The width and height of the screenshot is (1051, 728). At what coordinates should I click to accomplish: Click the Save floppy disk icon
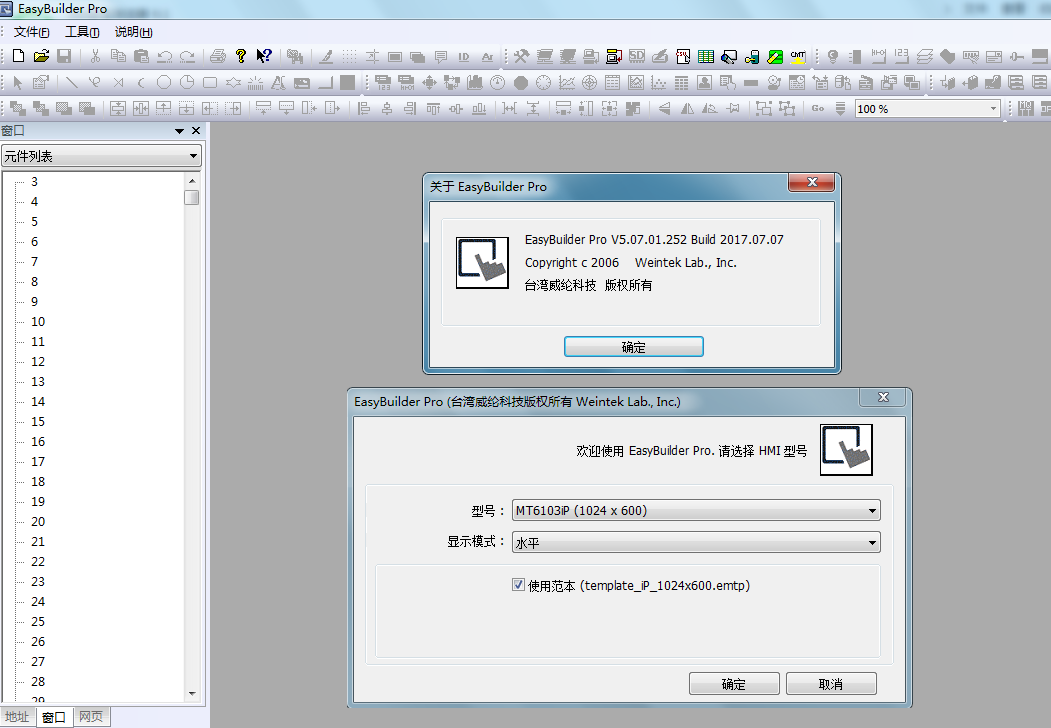pos(63,56)
